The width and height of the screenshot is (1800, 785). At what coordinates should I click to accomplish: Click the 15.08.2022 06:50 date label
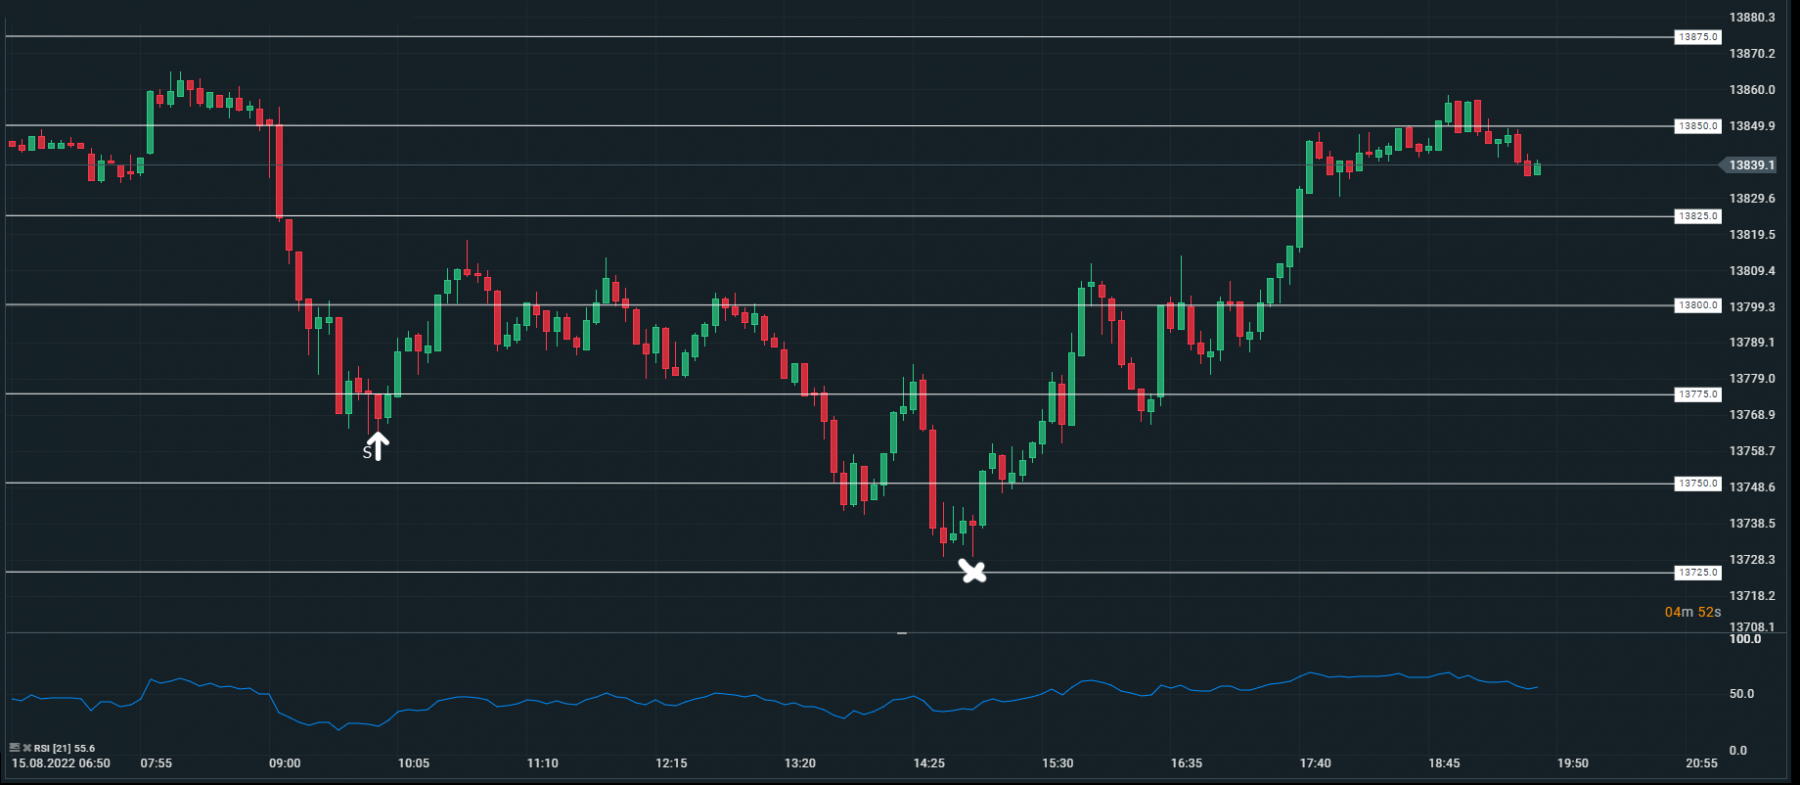click(x=61, y=763)
